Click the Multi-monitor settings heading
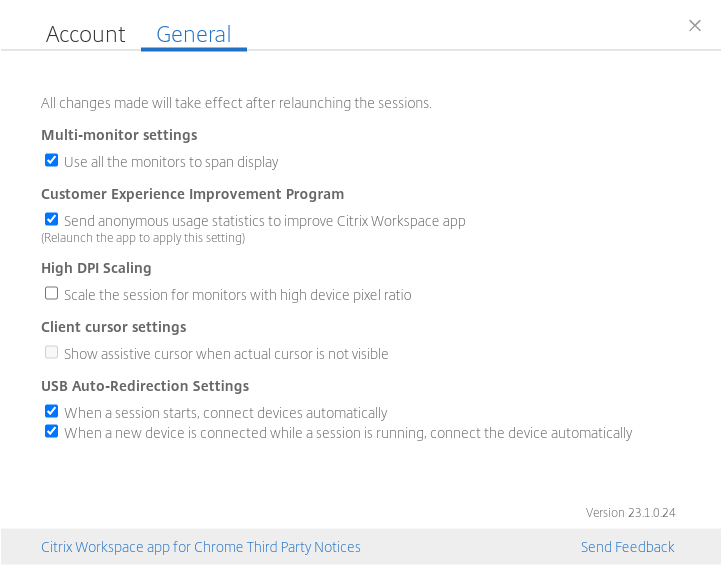The image size is (721, 565). (119, 135)
